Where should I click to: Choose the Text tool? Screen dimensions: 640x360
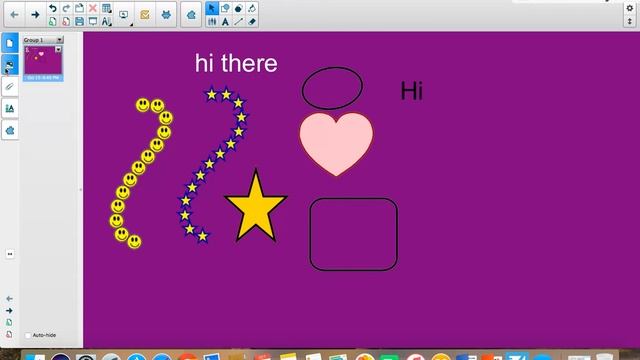point(225,21)
